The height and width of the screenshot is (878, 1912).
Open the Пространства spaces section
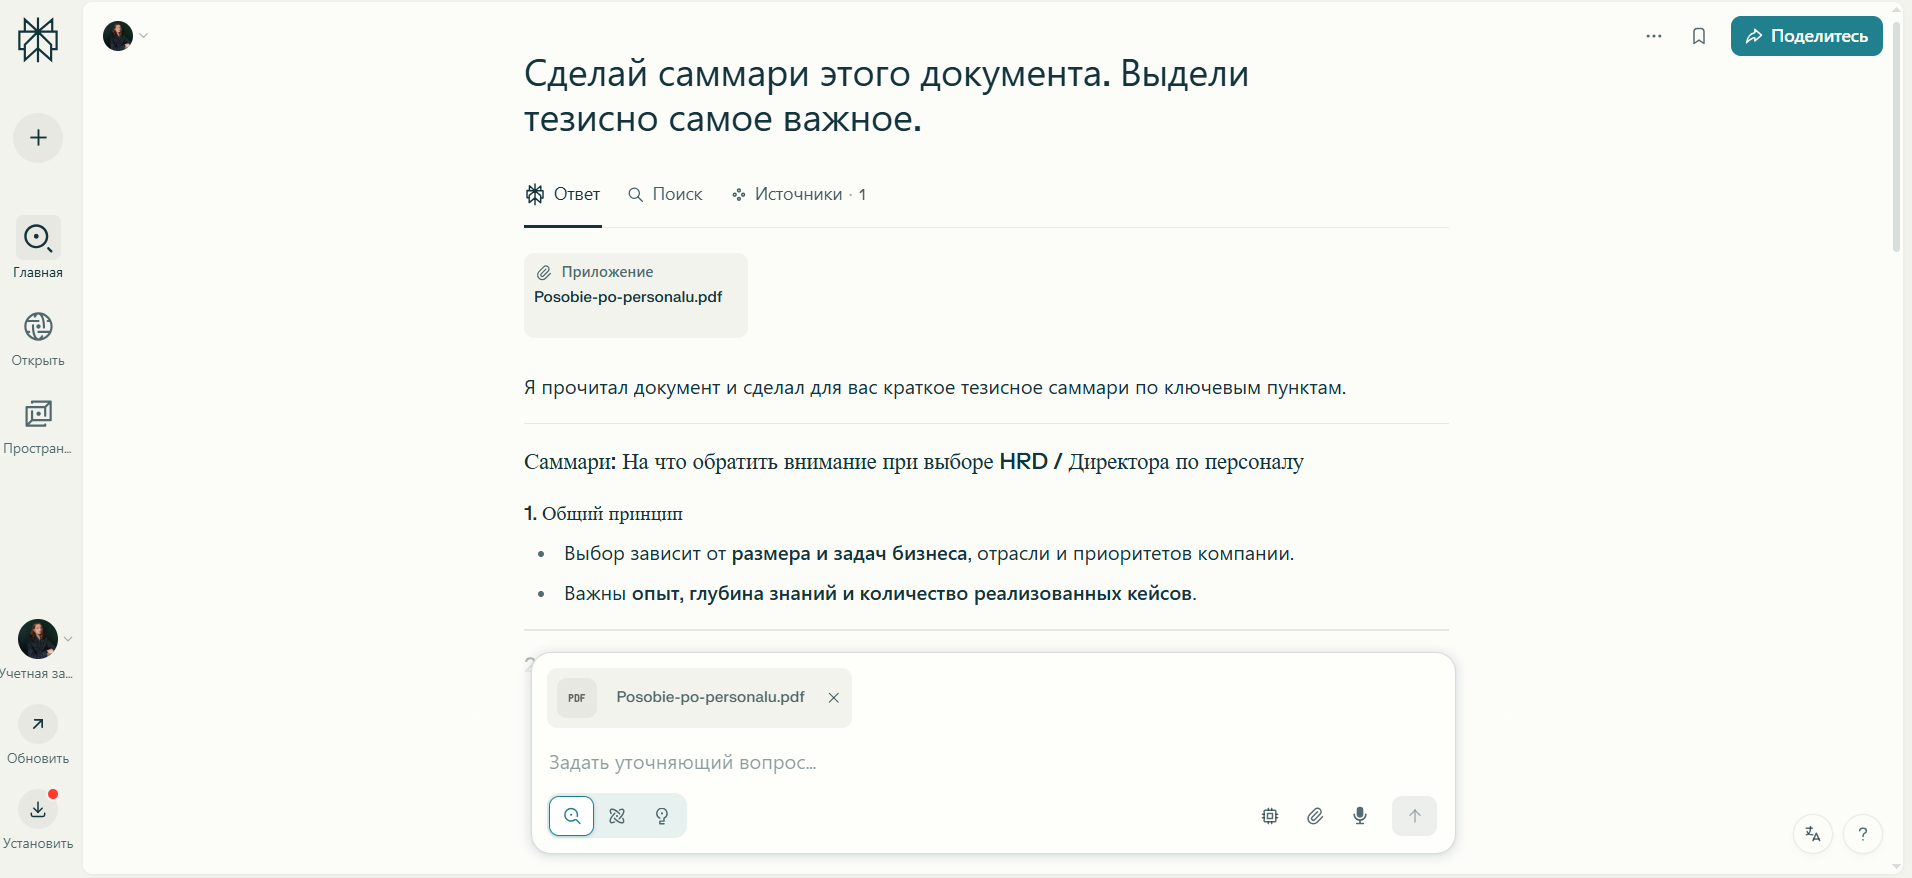pos(38,426)
